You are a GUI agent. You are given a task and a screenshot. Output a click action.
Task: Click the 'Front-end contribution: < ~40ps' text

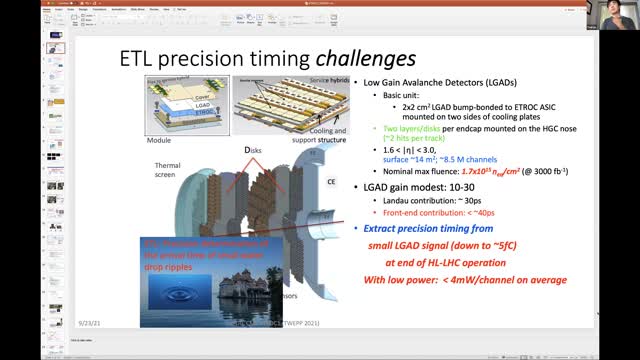click(438, 213)
